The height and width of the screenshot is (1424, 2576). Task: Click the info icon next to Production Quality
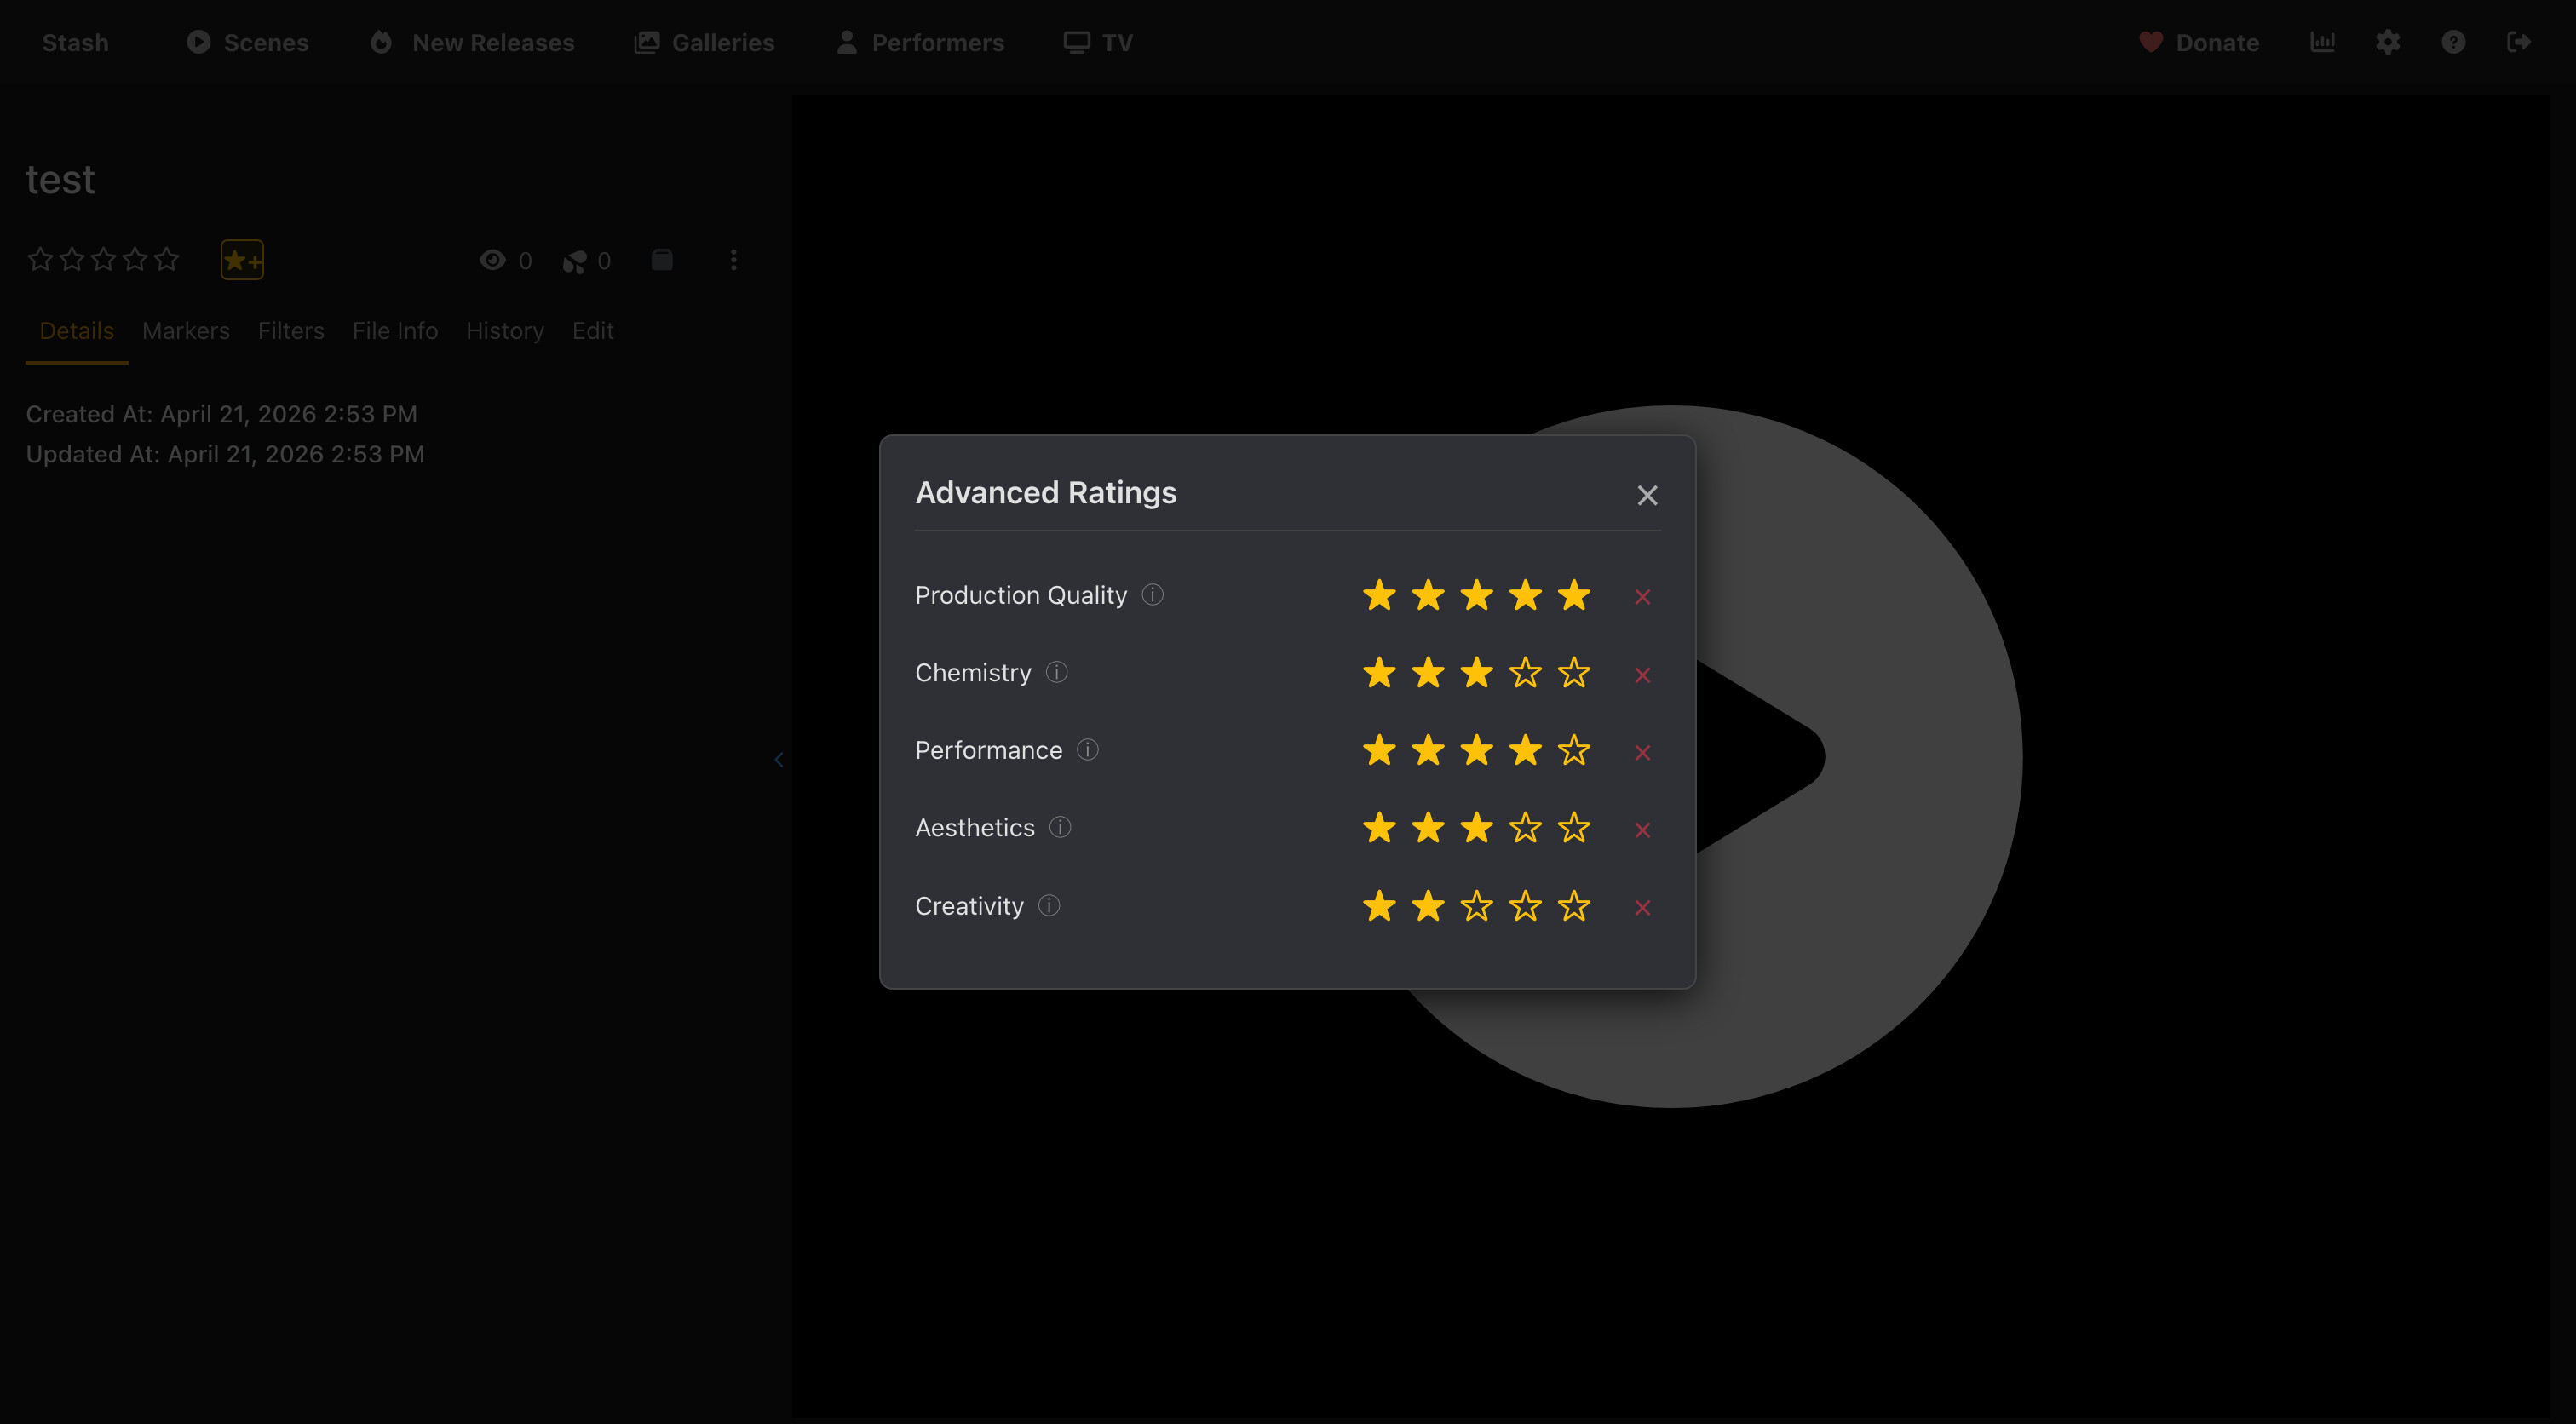(1152, 595)
